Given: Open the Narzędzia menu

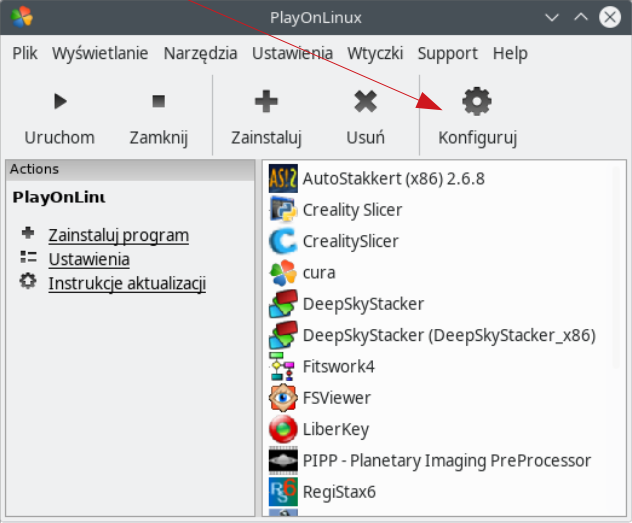Looking at the screenshot, I should (200, 53).
